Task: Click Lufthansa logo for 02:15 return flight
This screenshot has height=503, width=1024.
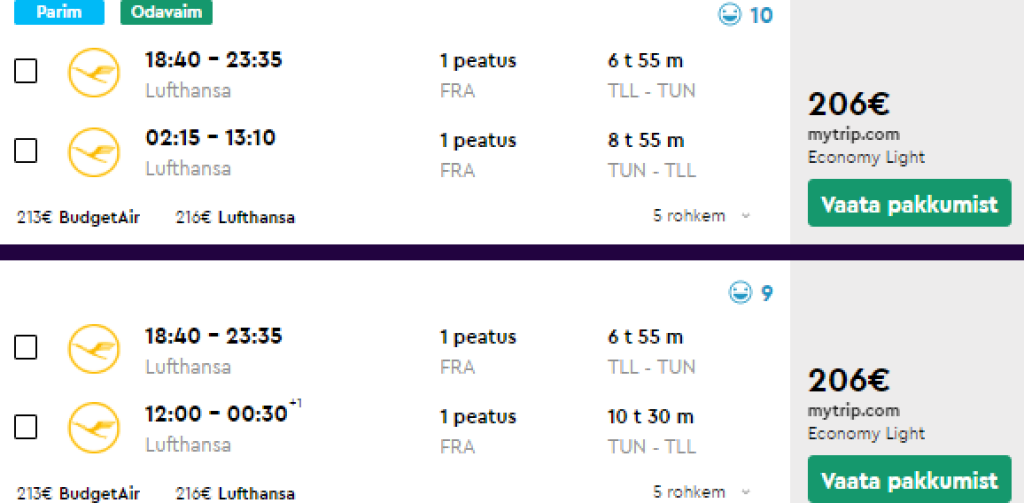Action: point(93,151)
